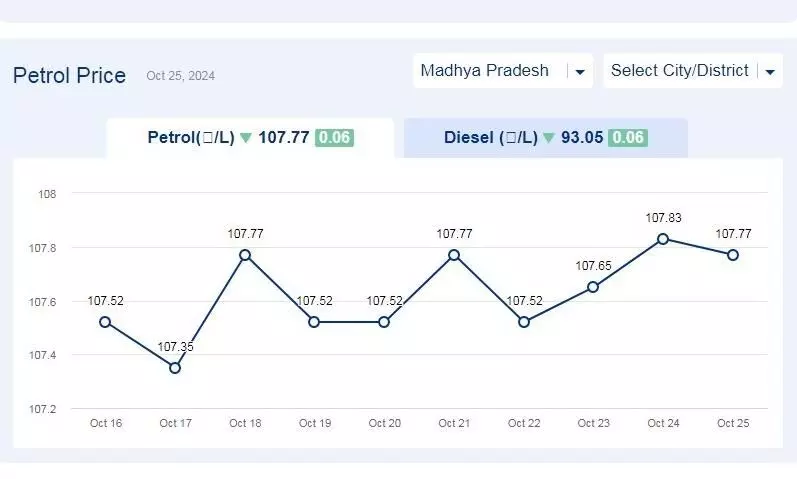Select the Oct 24 peak point at 107.83

[663, 239]
